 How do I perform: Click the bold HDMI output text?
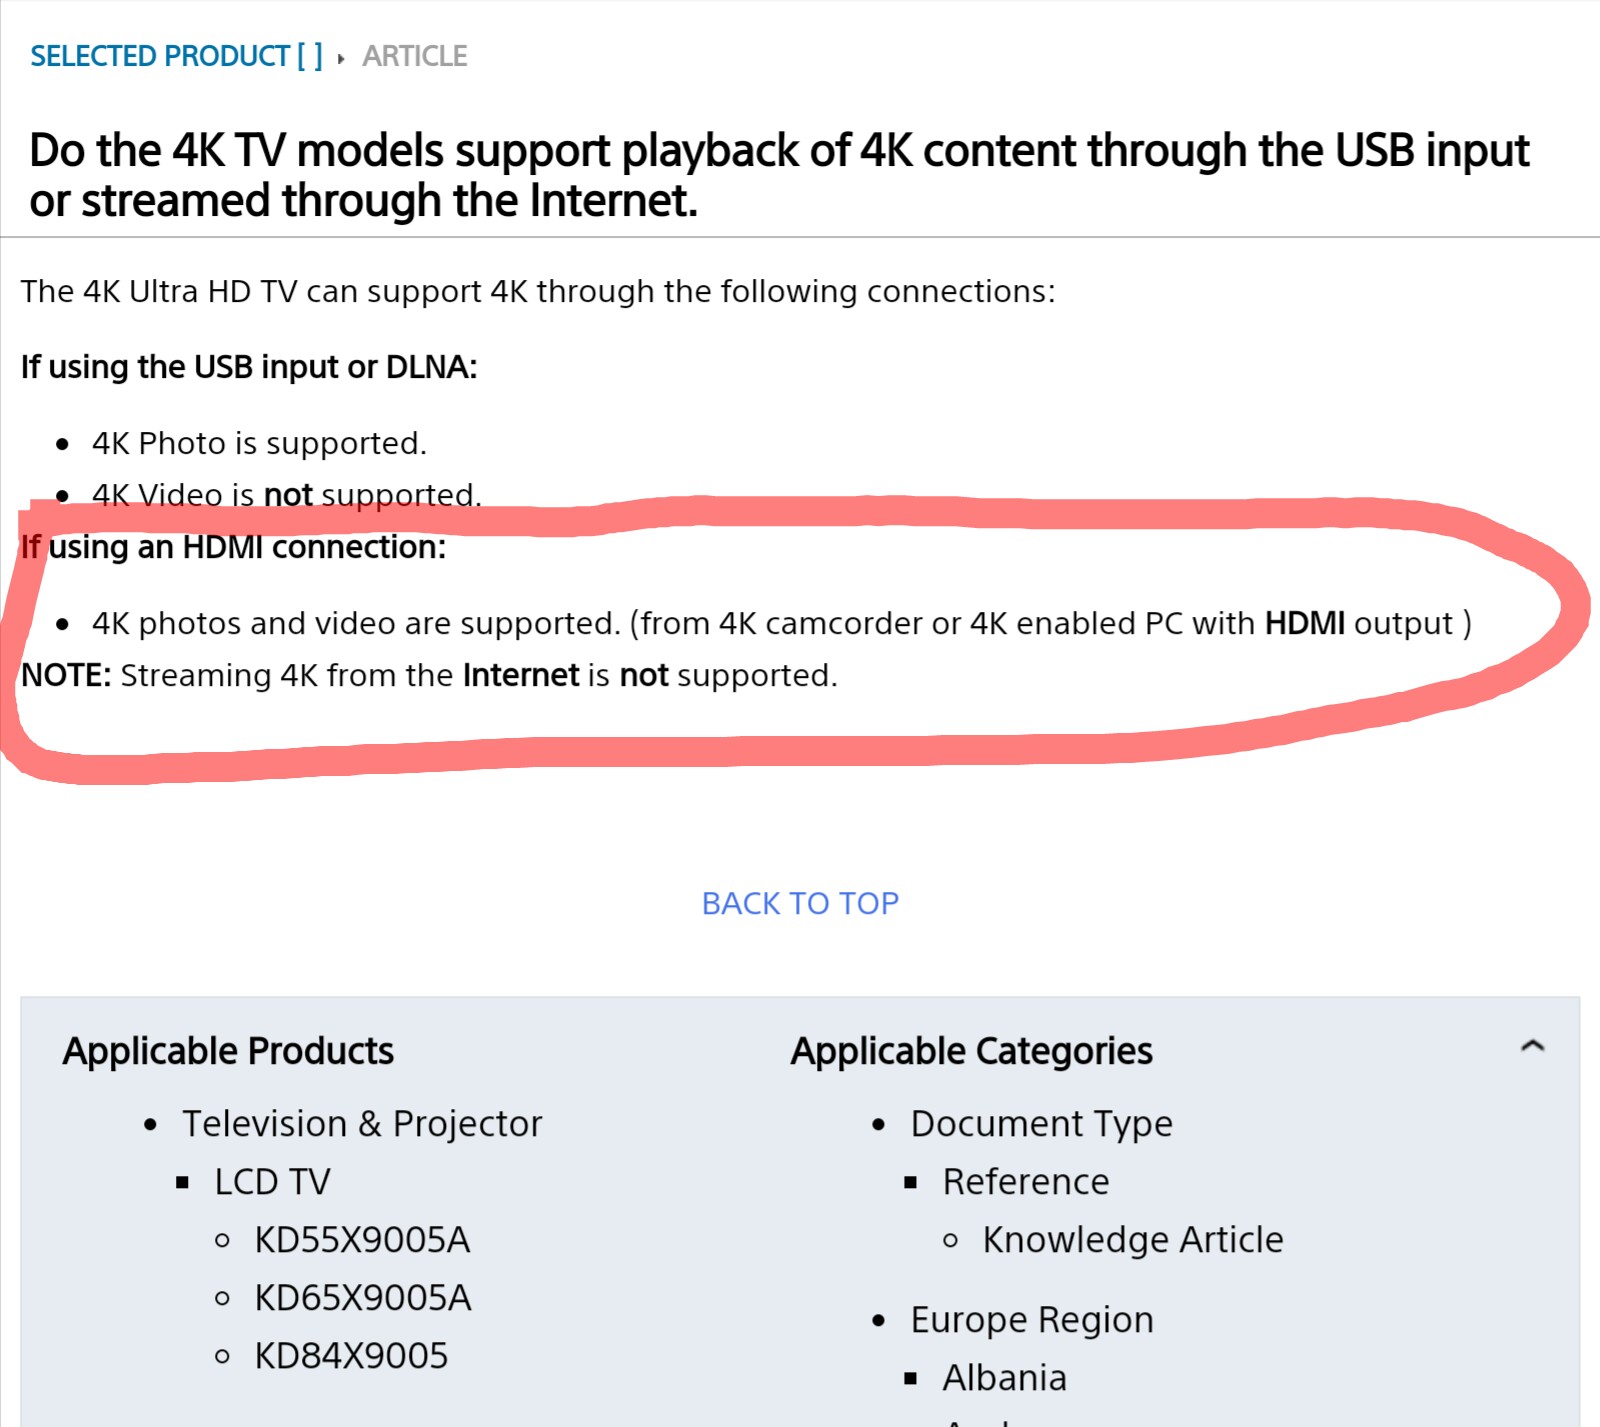pos(1304,623)
